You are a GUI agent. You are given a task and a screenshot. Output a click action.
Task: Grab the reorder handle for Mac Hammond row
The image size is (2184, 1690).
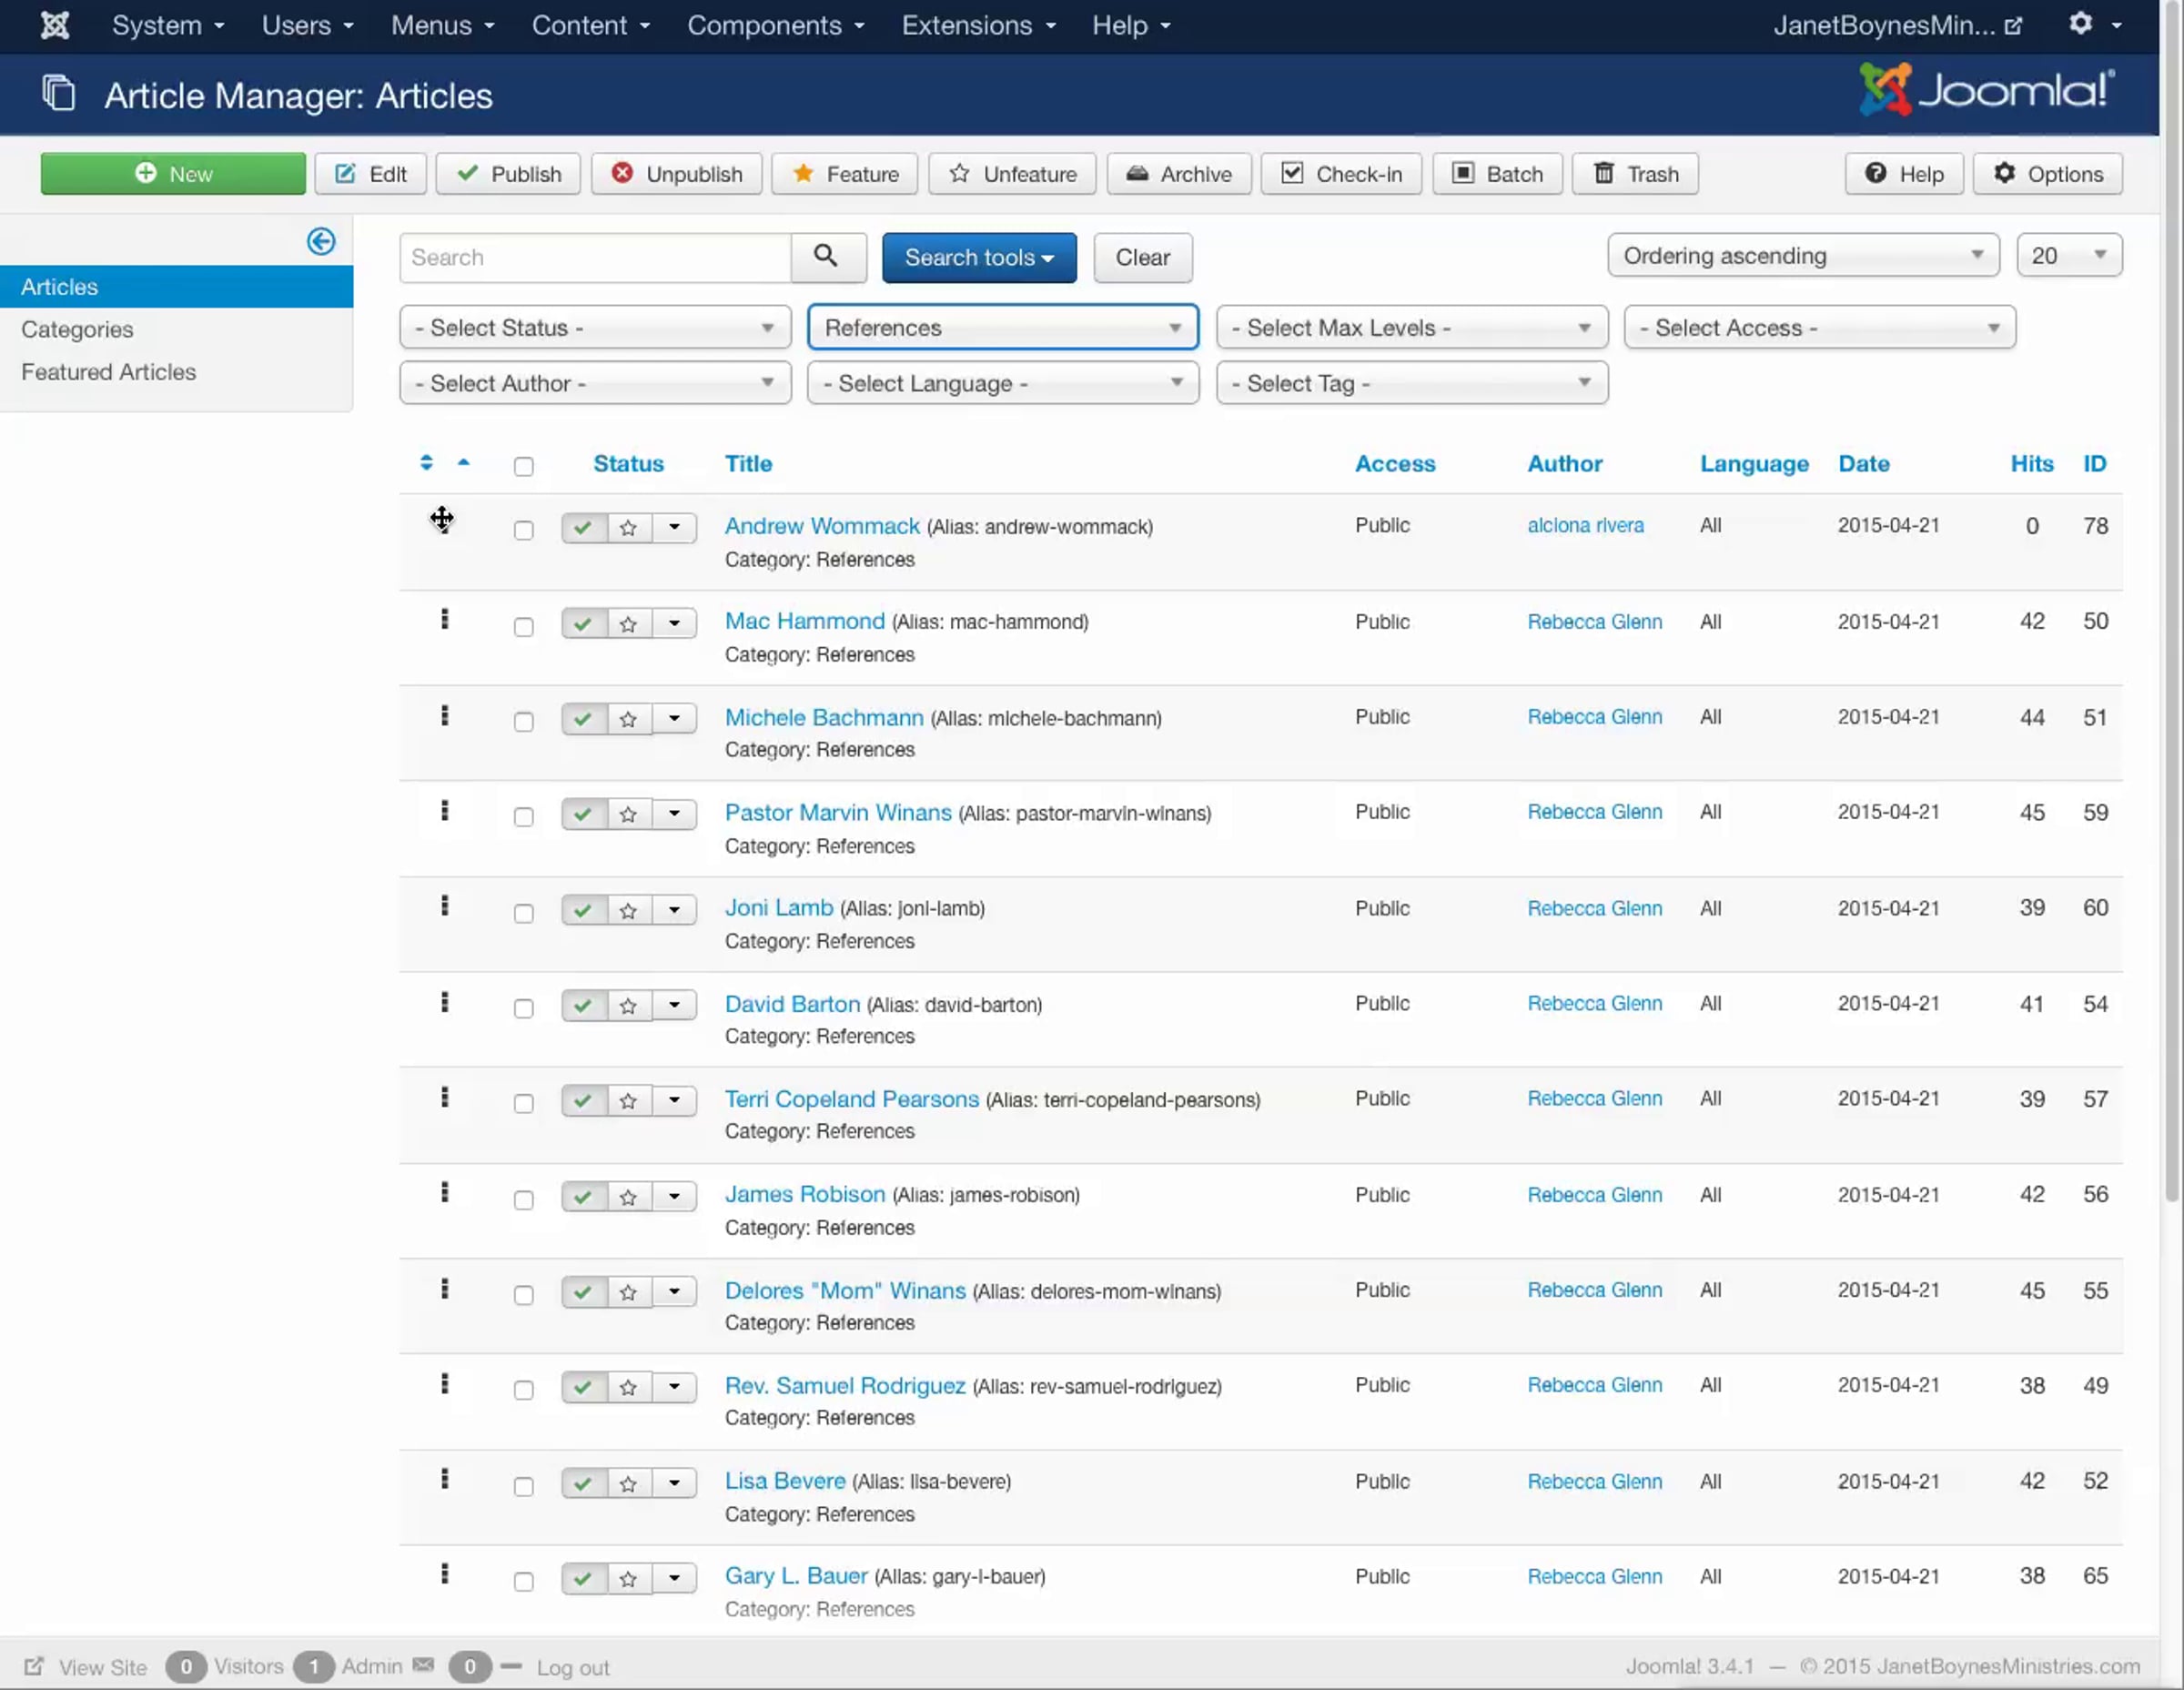(x=444, y=620)
